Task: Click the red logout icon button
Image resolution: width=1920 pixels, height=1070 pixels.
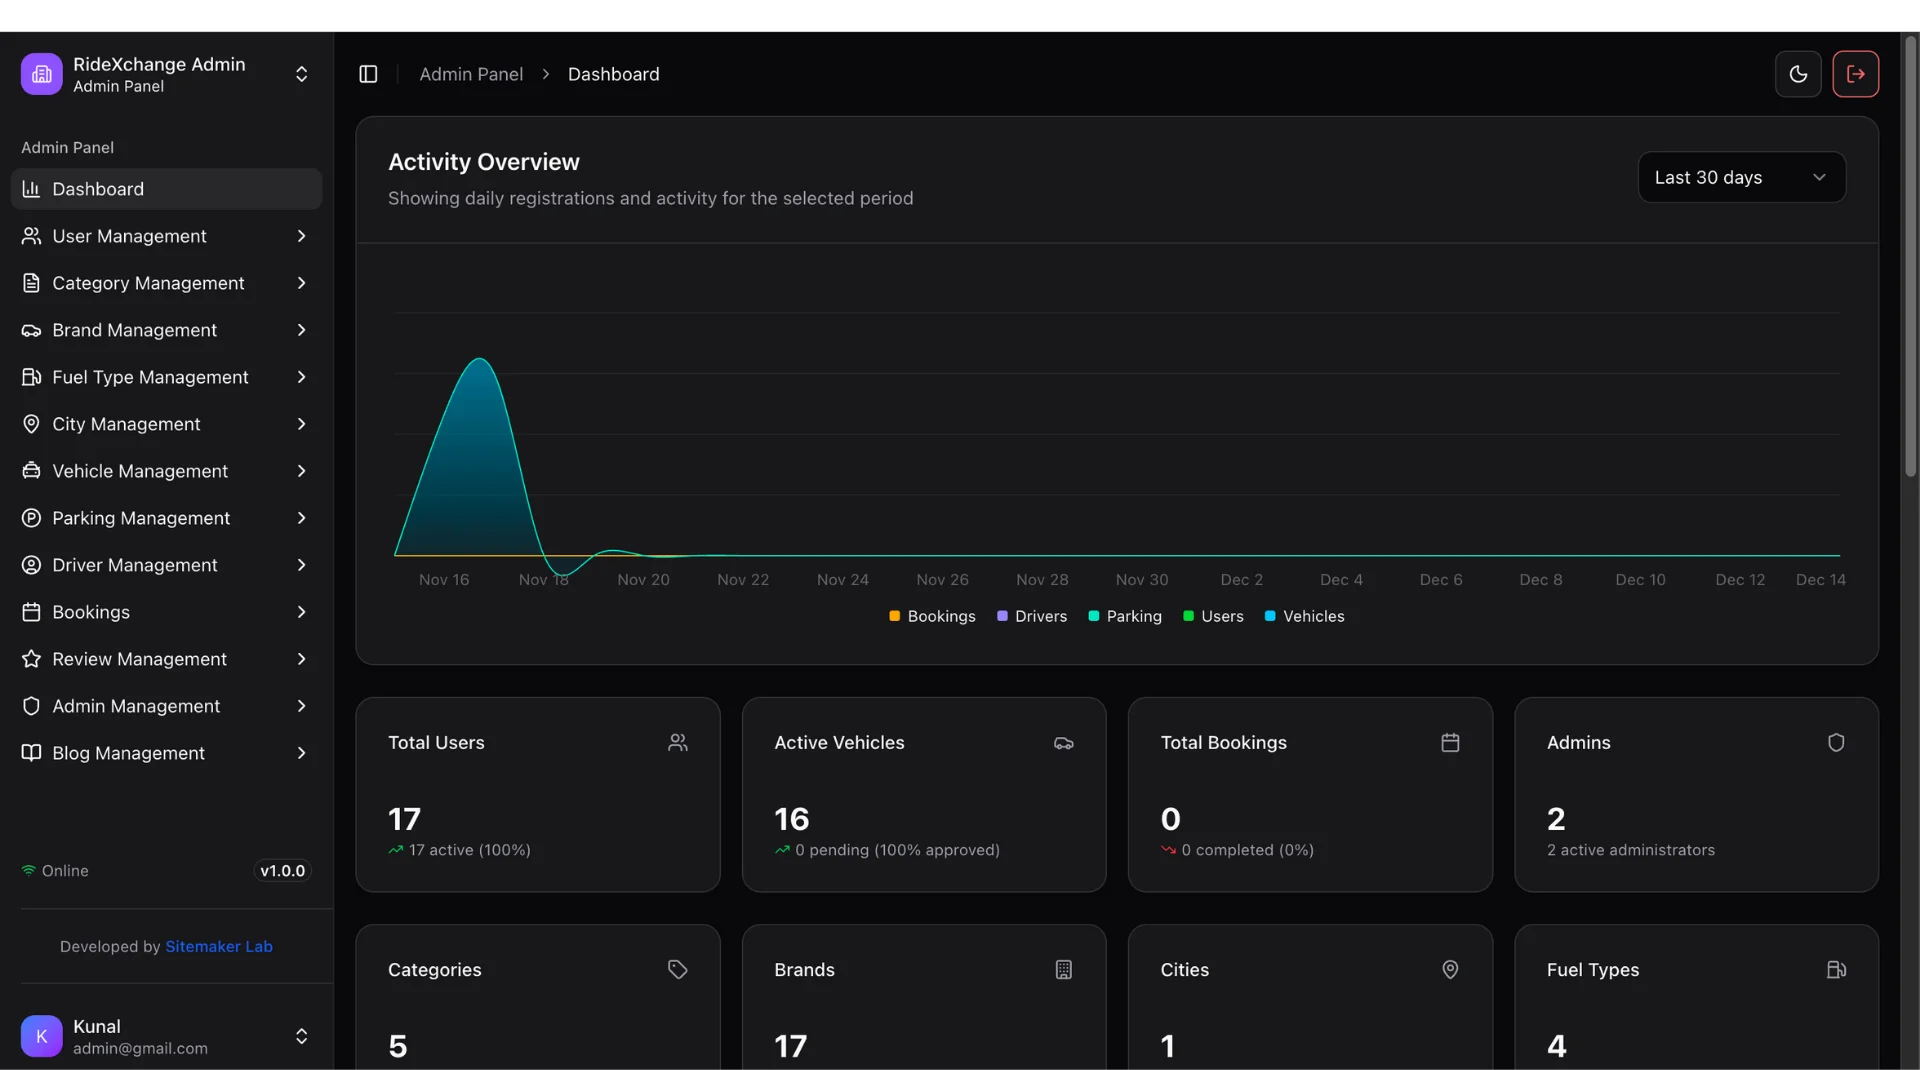Action: 1856,74
